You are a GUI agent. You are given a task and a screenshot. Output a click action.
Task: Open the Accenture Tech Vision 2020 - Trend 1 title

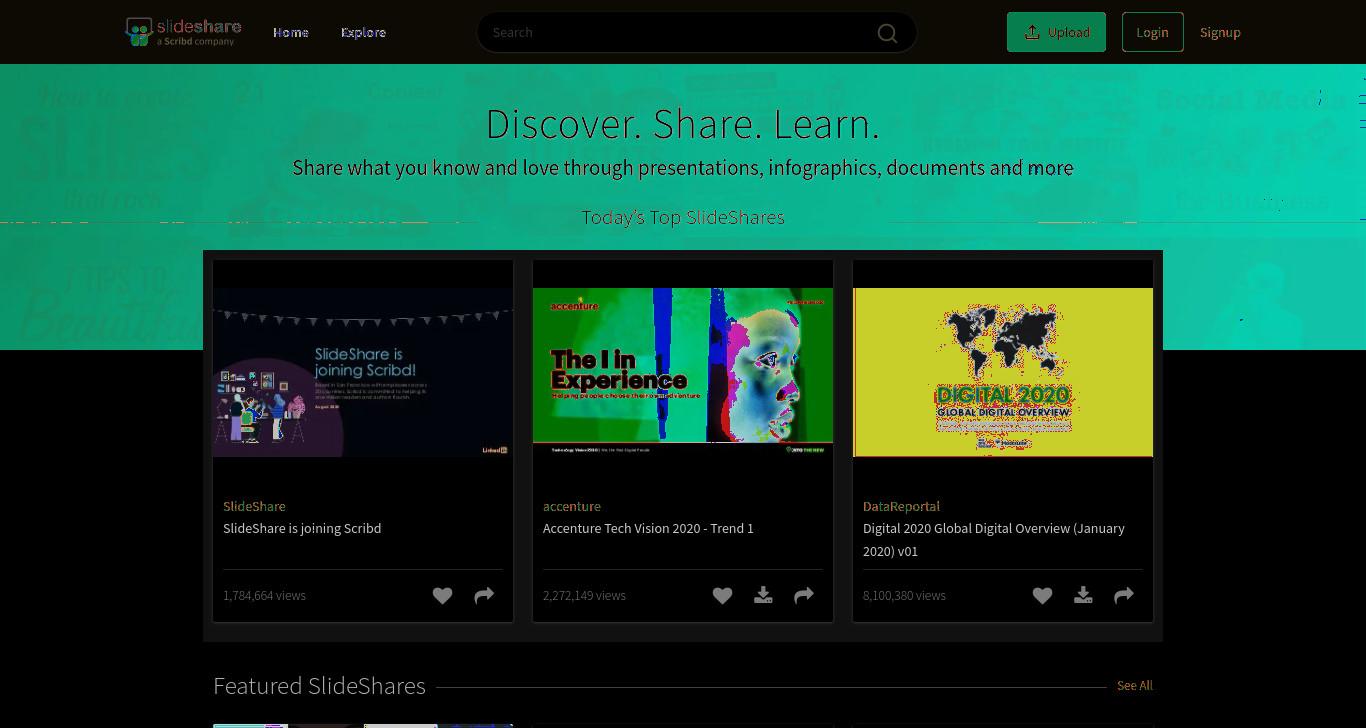[x=648, y=528]
